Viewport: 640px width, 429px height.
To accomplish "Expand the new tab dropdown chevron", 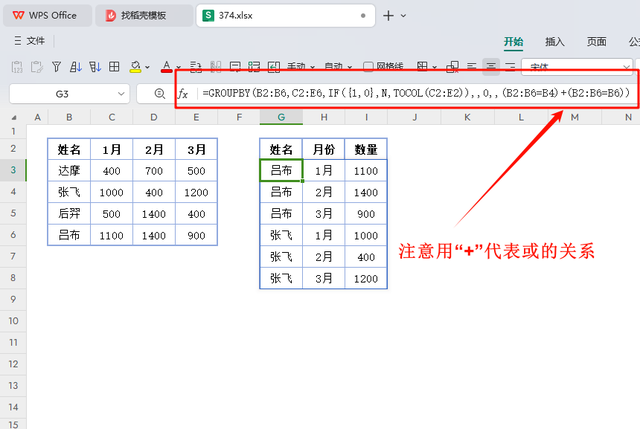I will pos(403,16).
